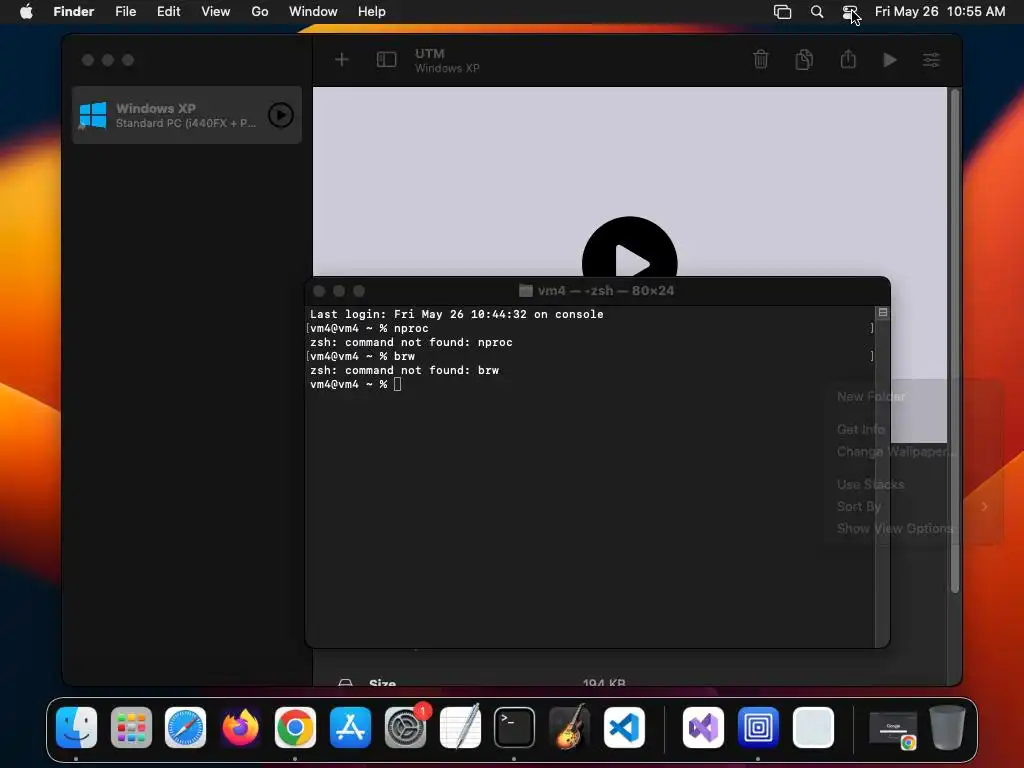Click the play button beside Windows XP in sidebar
The image size is (1024, 768).
pos(281,115)
